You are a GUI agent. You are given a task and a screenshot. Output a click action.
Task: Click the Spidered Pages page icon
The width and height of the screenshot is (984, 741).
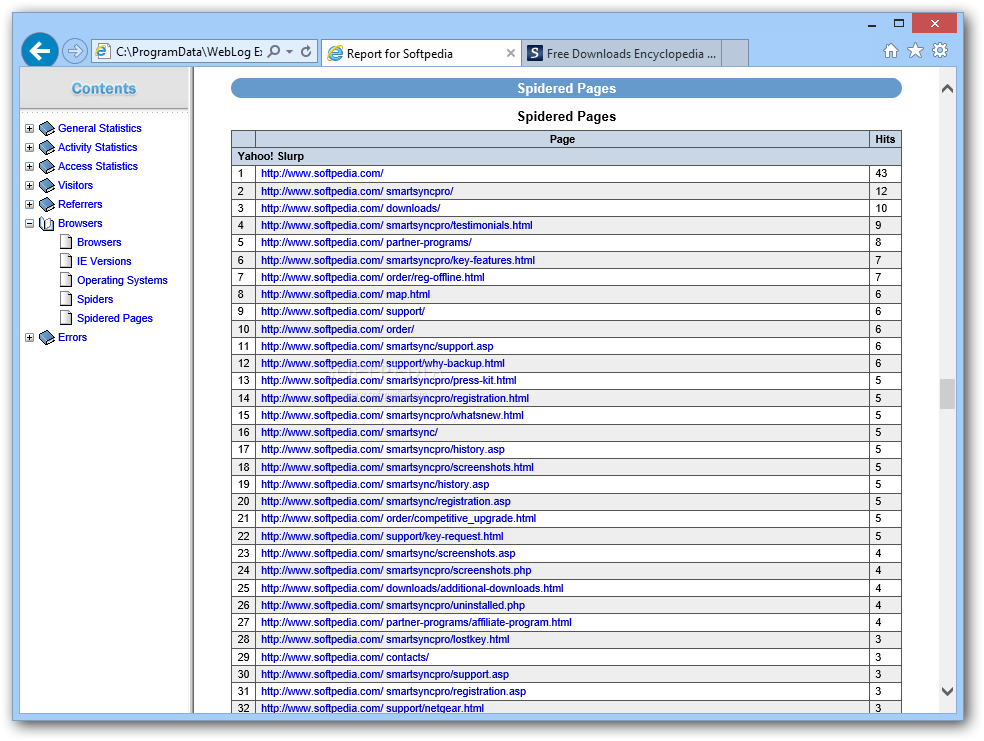pos(66,317)
